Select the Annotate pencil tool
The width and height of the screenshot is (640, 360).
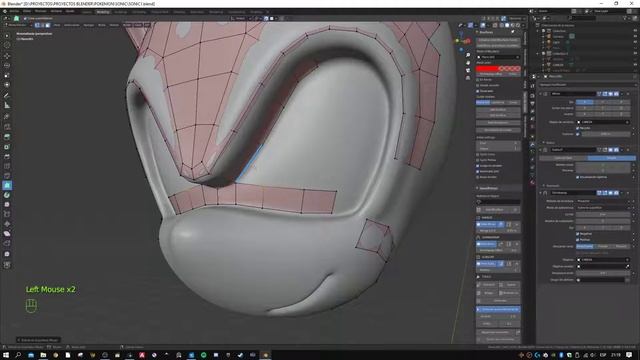[x=7, y=95]
